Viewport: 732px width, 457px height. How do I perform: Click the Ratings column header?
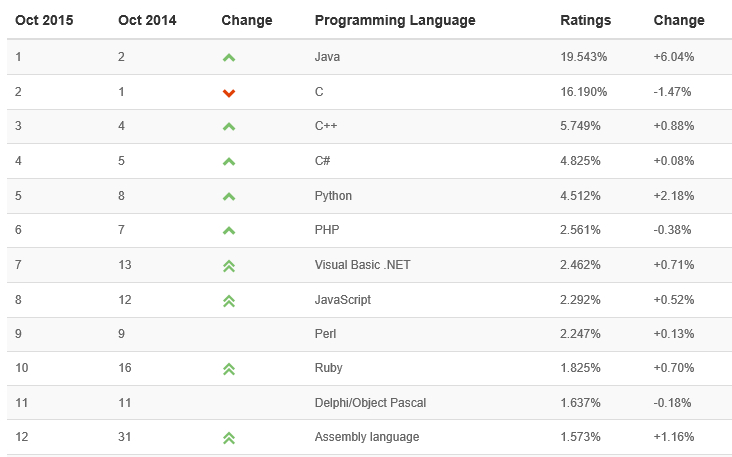tap(585, 20)
